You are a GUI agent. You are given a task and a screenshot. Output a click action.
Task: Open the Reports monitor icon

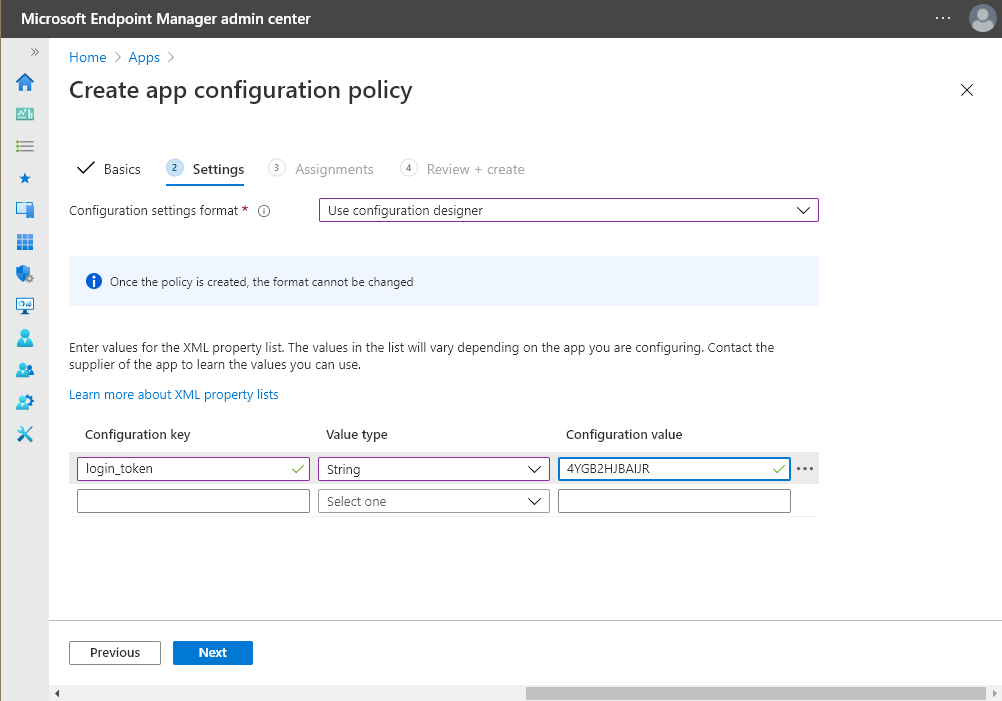click(25, 306)
